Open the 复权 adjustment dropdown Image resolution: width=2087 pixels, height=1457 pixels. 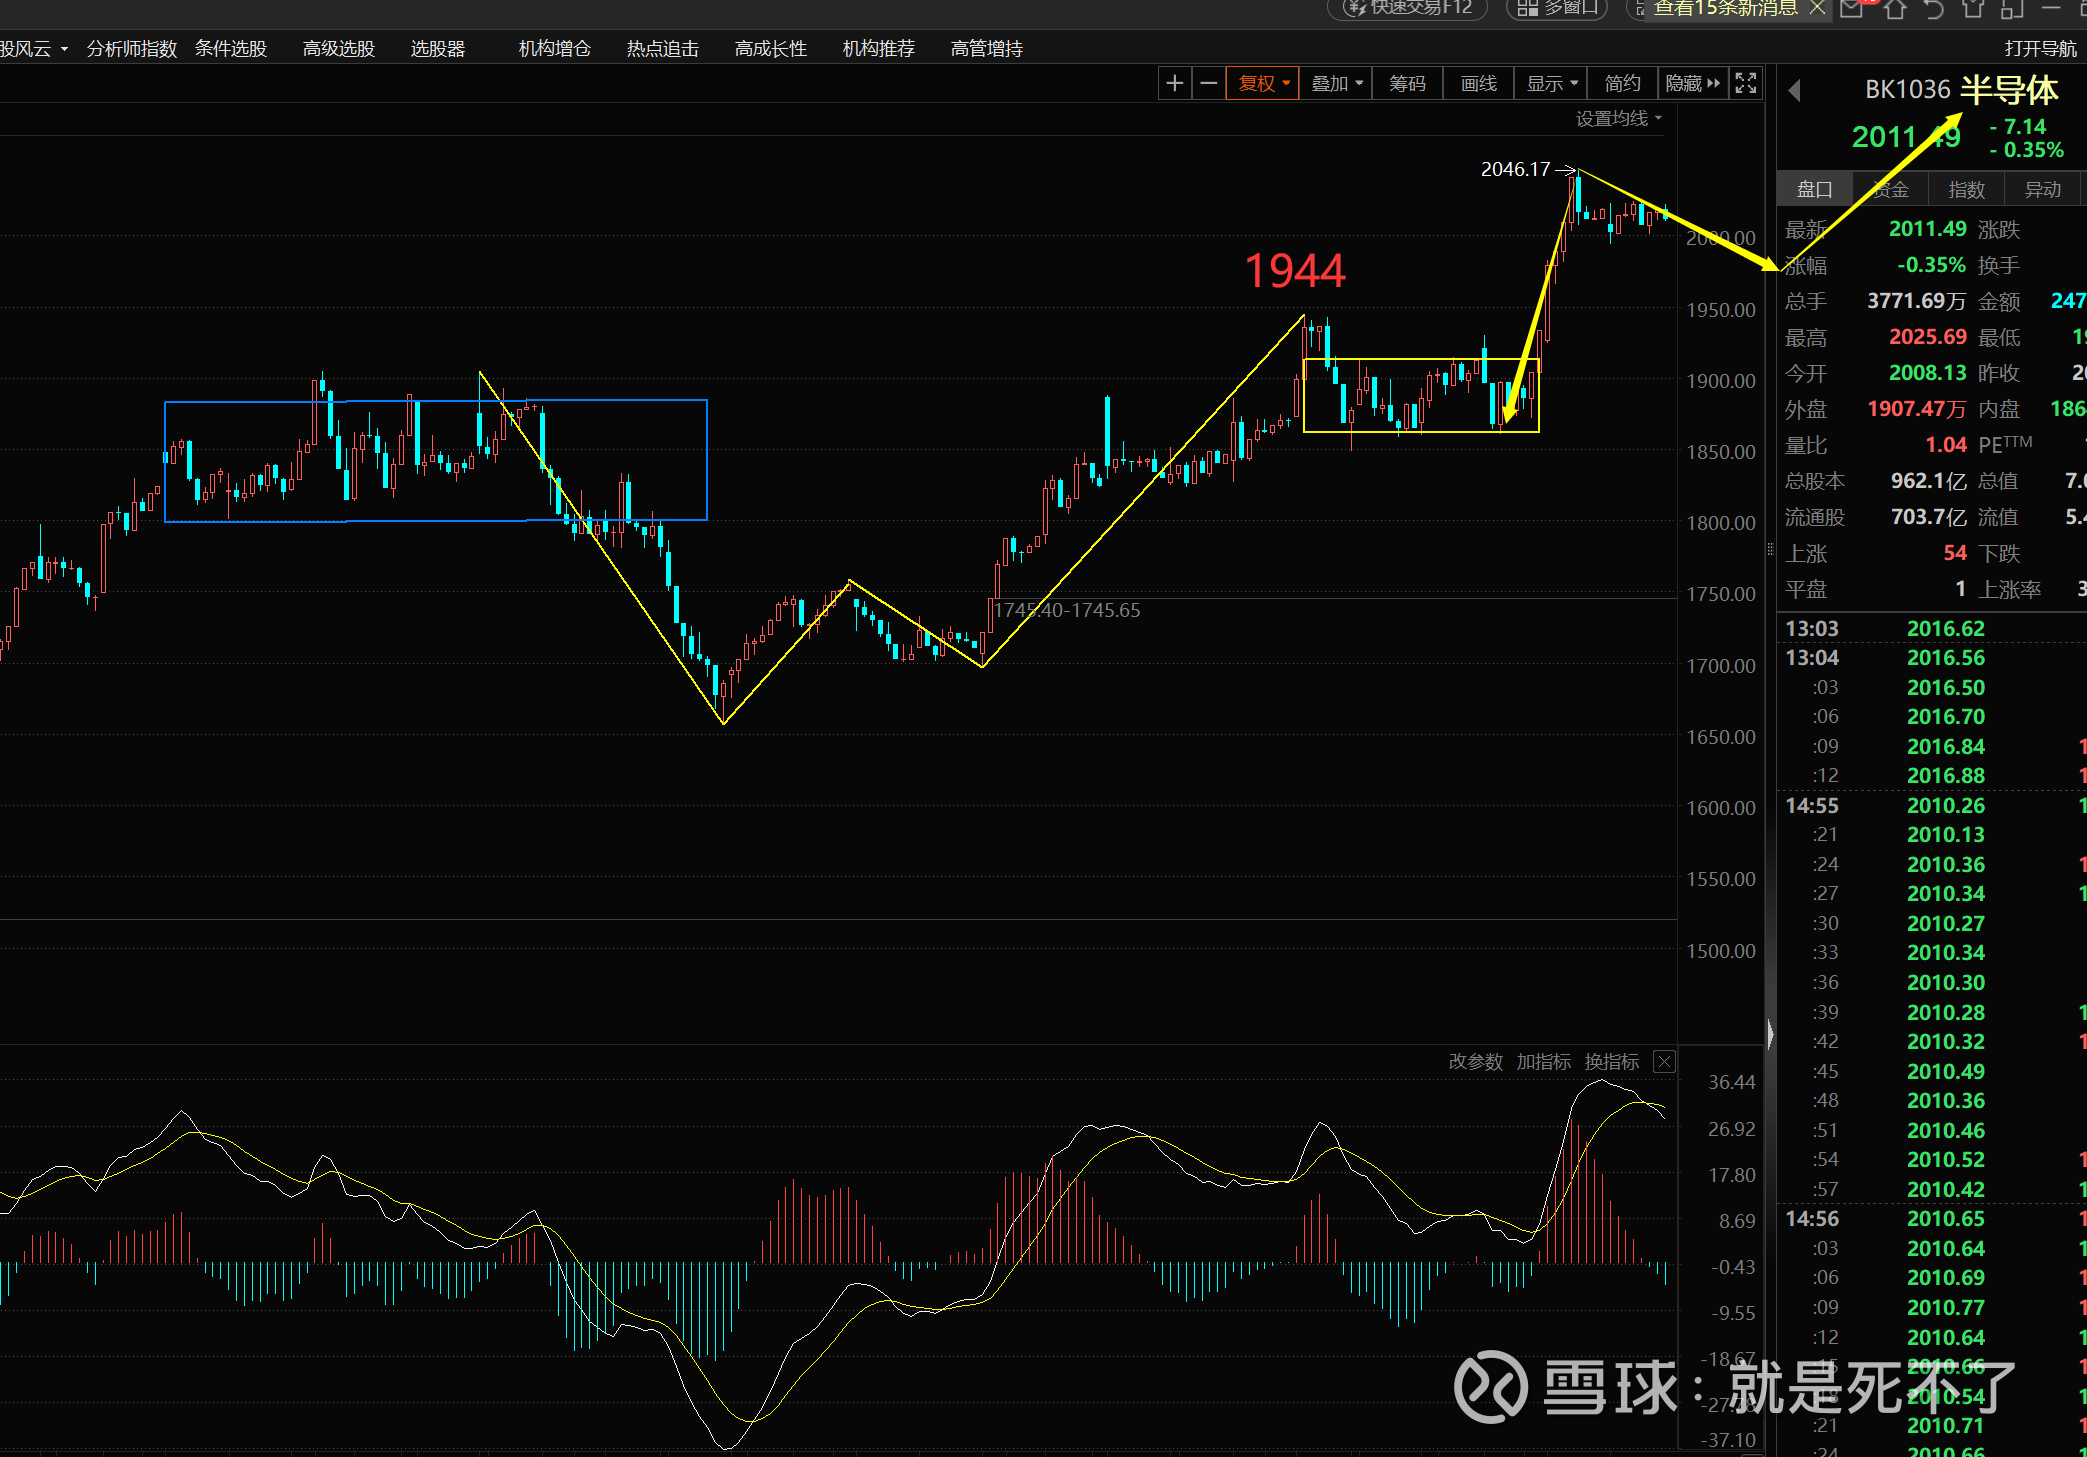(x=1263, y=84)
